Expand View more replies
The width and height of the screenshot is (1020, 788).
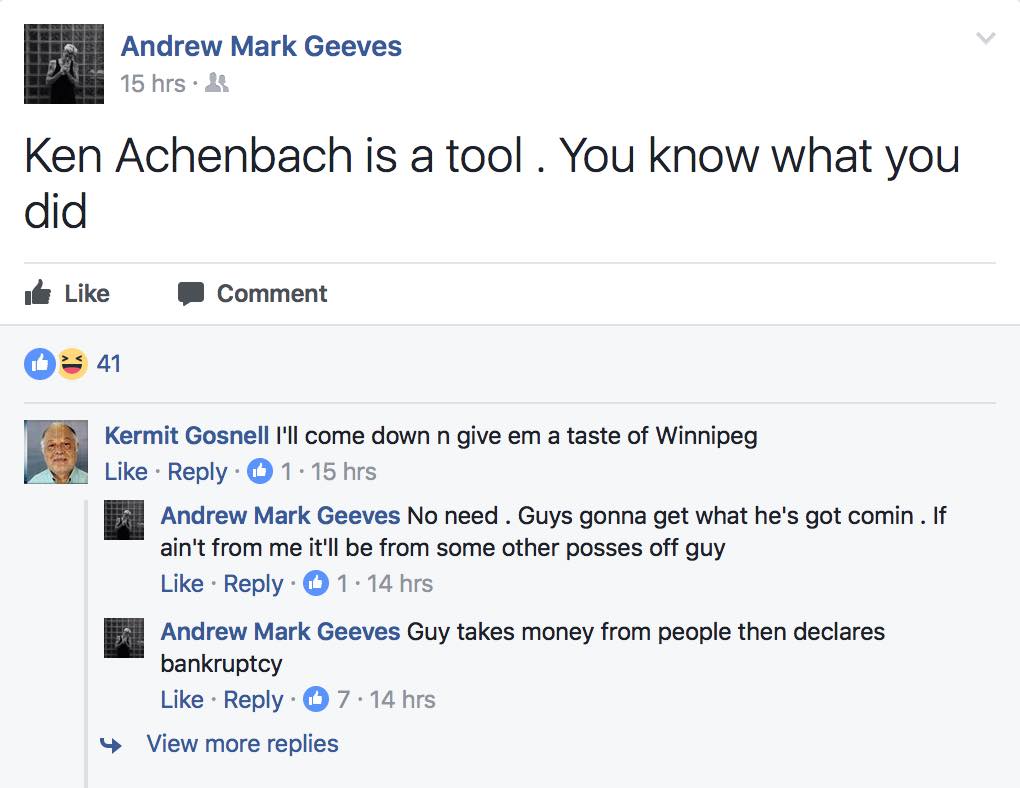click(x=243, y=743)
